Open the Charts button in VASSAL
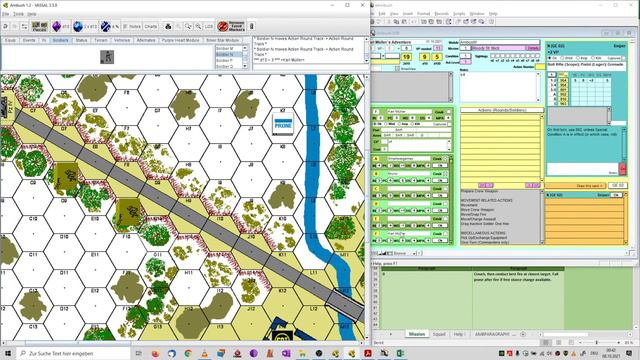The image size is (640, 360). 151,27
